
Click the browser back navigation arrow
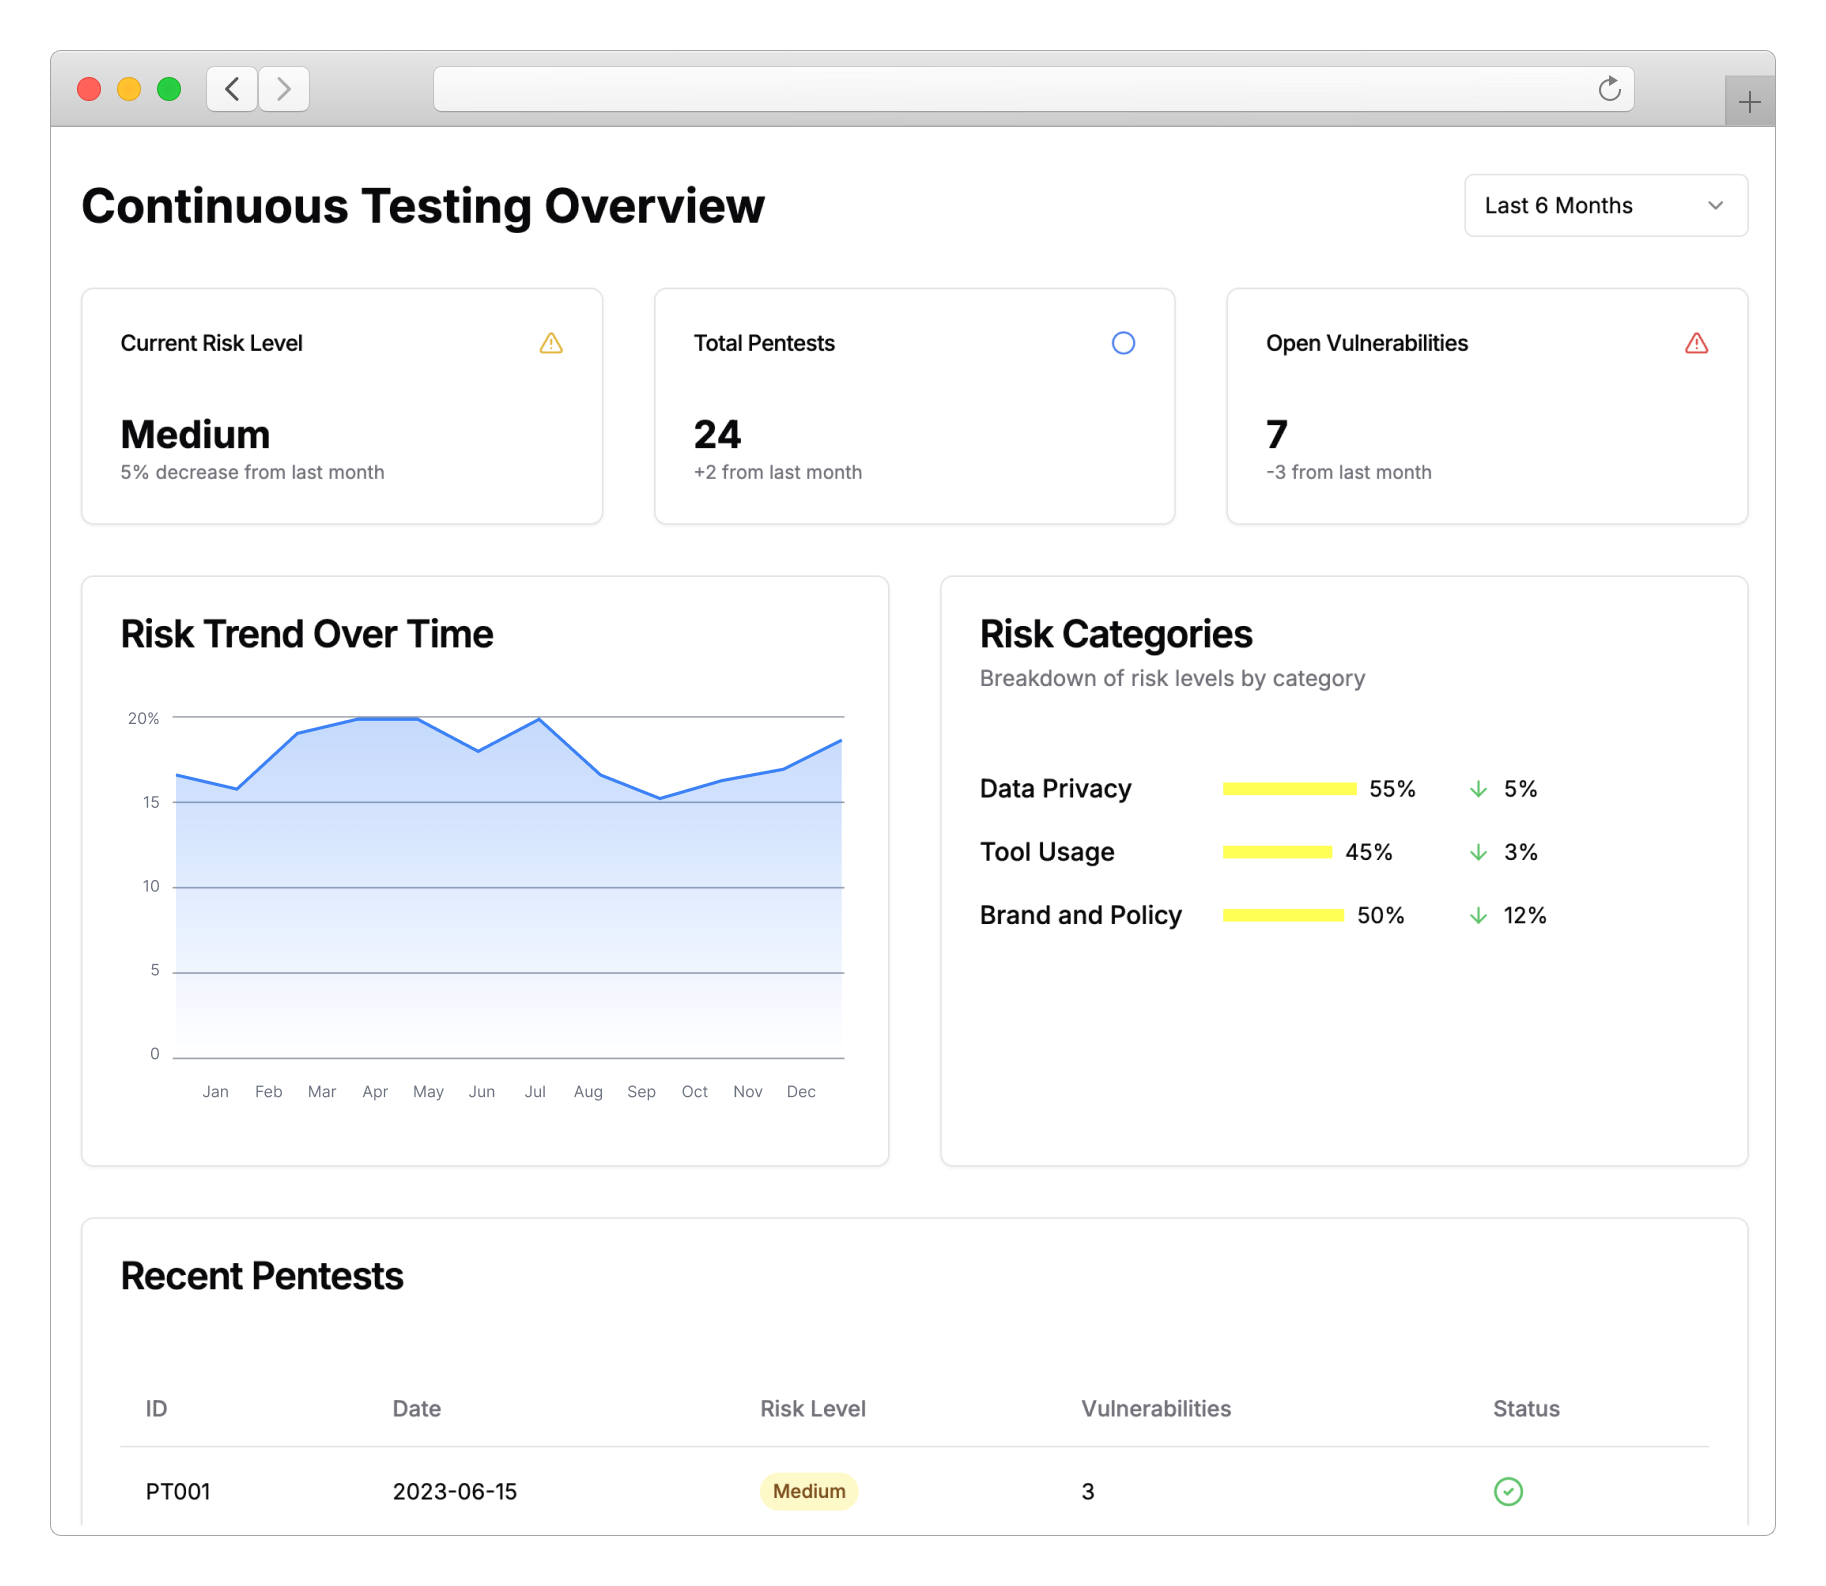click(x=231, y=89)
